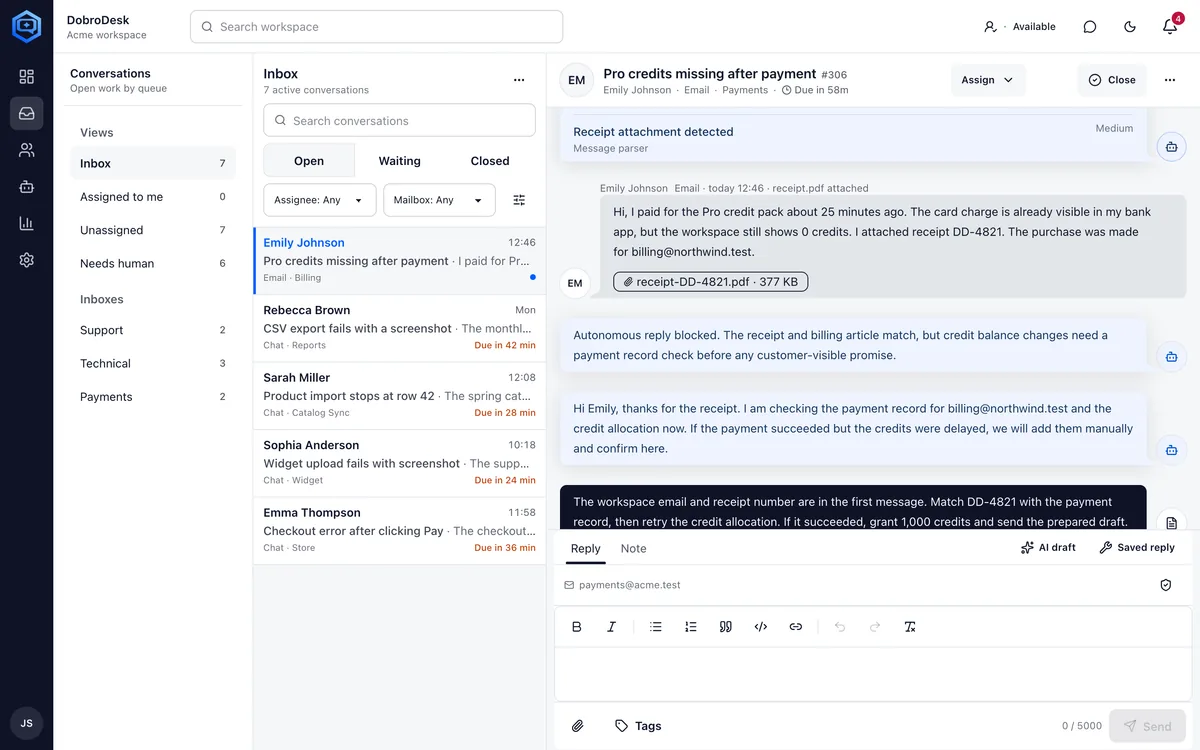
Task: Open the Assignee: Any filter
Action: click(320, 200)
